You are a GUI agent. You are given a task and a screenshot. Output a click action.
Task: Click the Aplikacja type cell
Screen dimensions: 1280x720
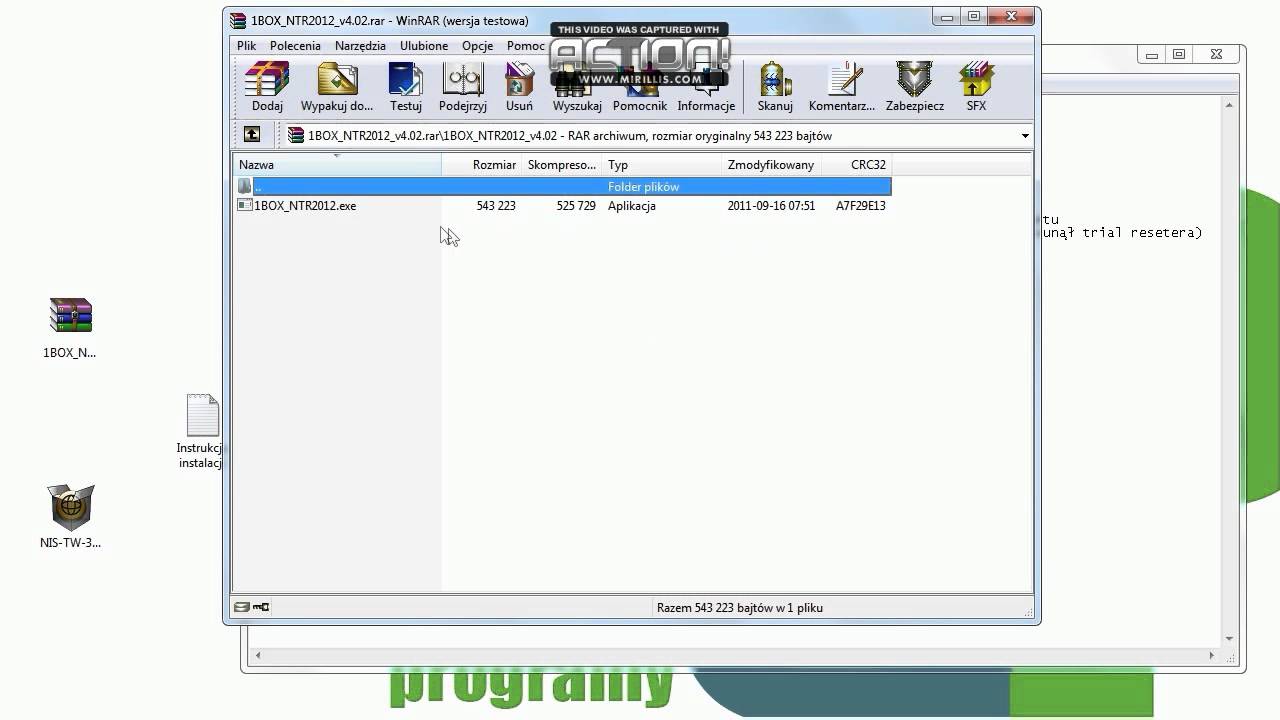pos(632,206)
